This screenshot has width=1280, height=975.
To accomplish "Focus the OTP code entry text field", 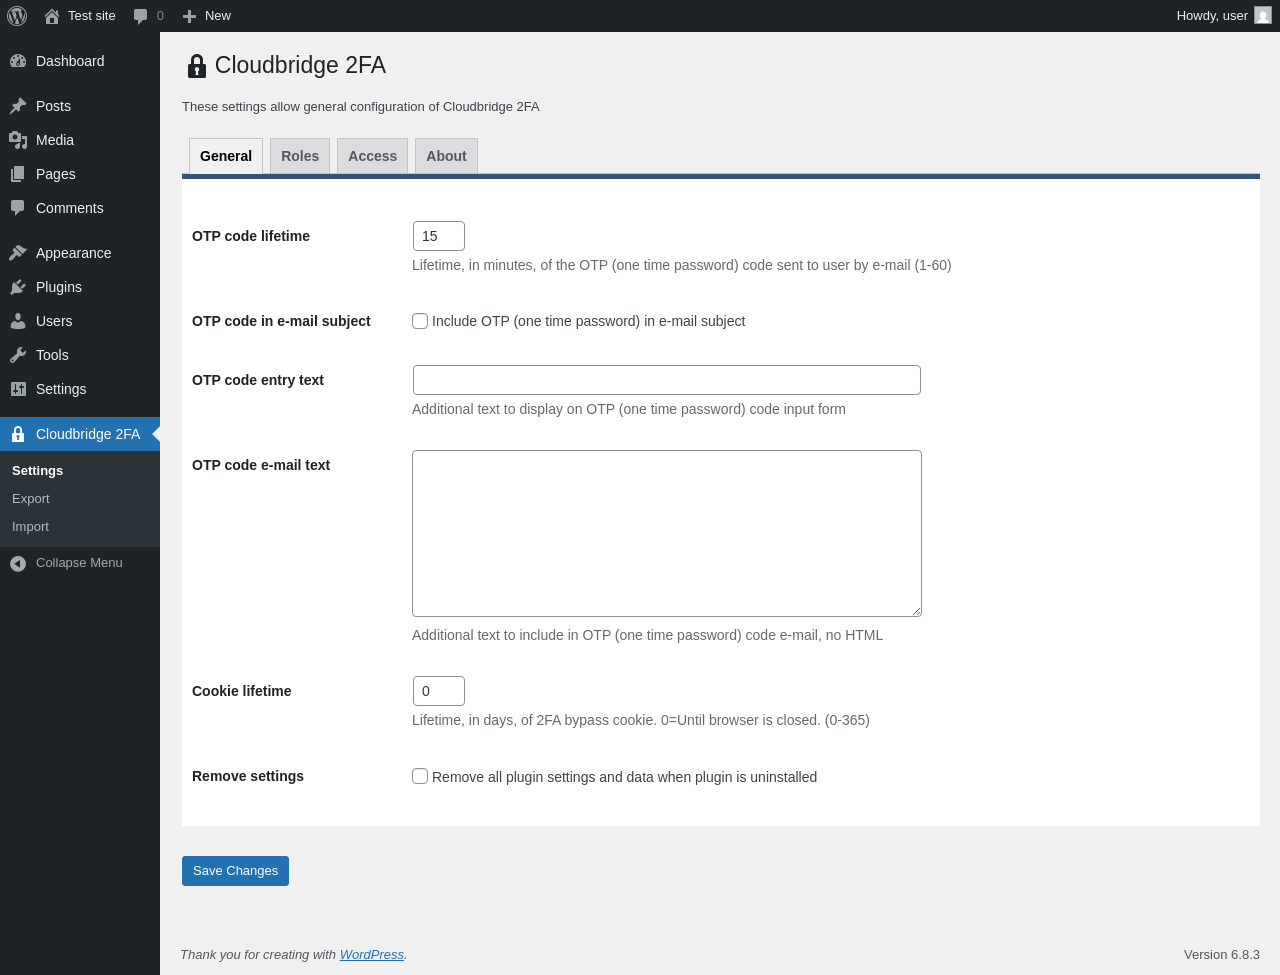I will pos(666,380).
